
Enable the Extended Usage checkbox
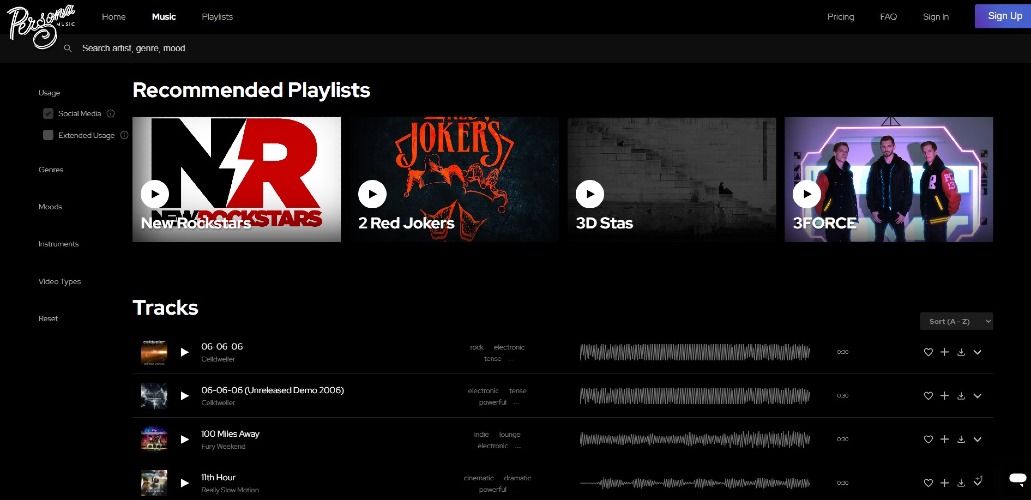click(x=48, y=135)
